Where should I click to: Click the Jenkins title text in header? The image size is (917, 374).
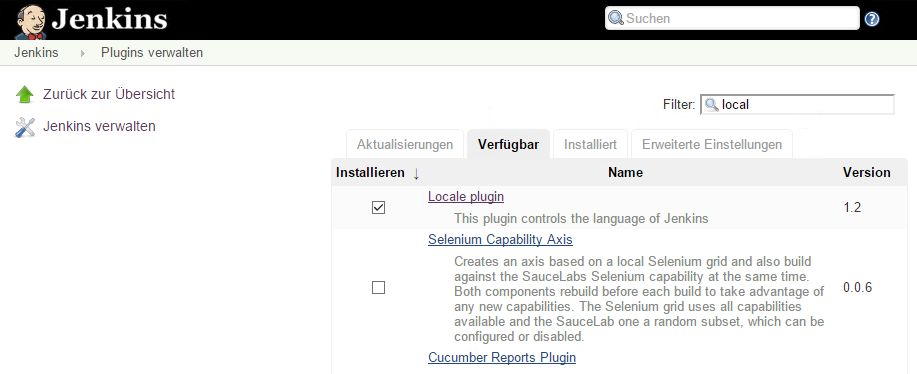[109, 19]
